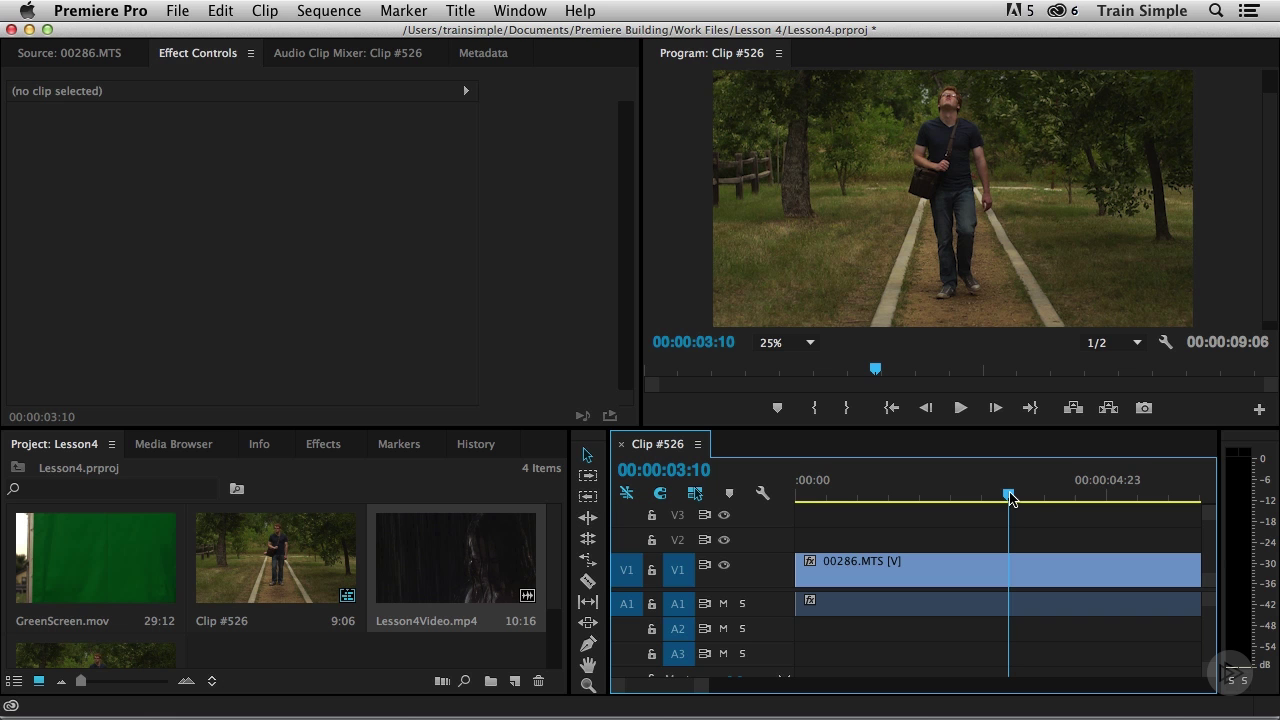Toggle Sync Lock for track V2
1280x720 pixels.
pos(704,540)
